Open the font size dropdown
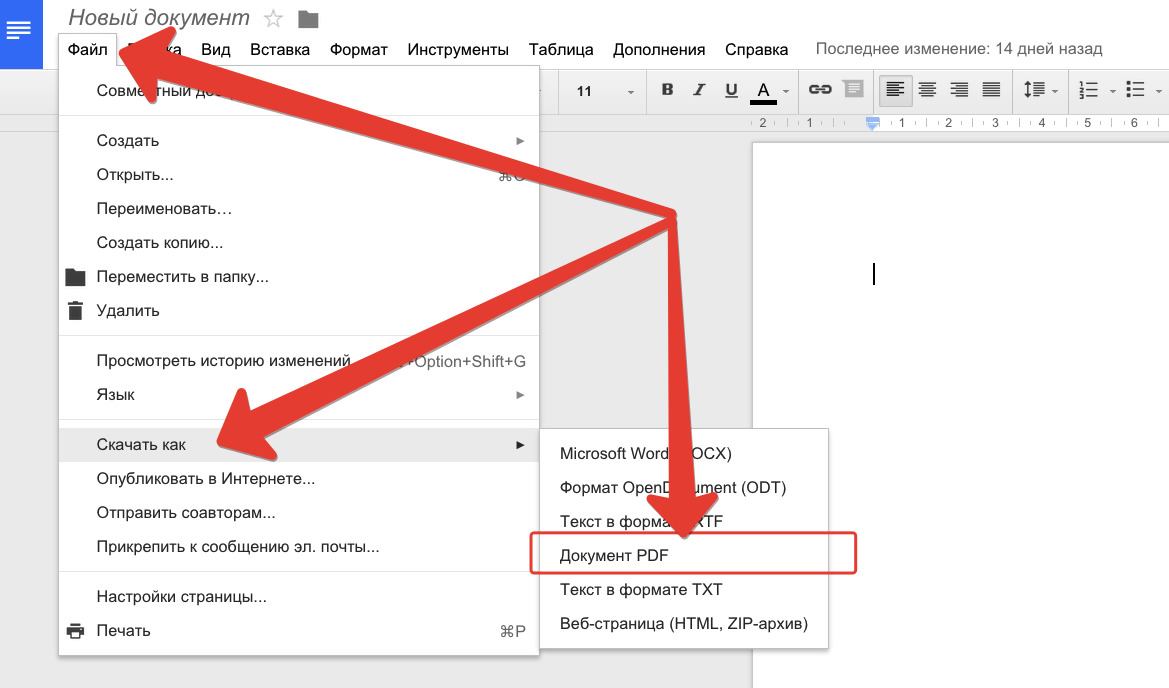The width and height of the screenshot is (1169, 688). (604, 91)
